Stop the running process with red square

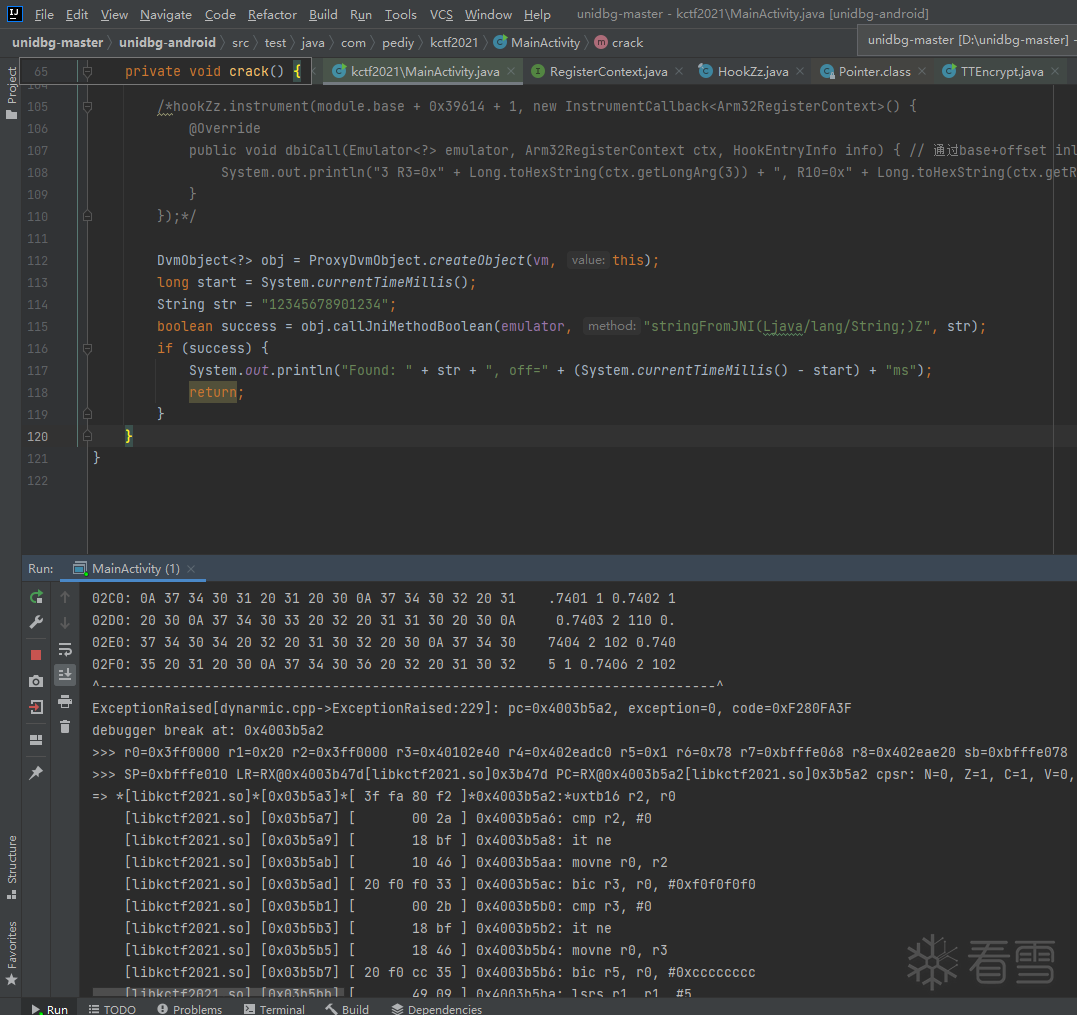tap(36, 654)
